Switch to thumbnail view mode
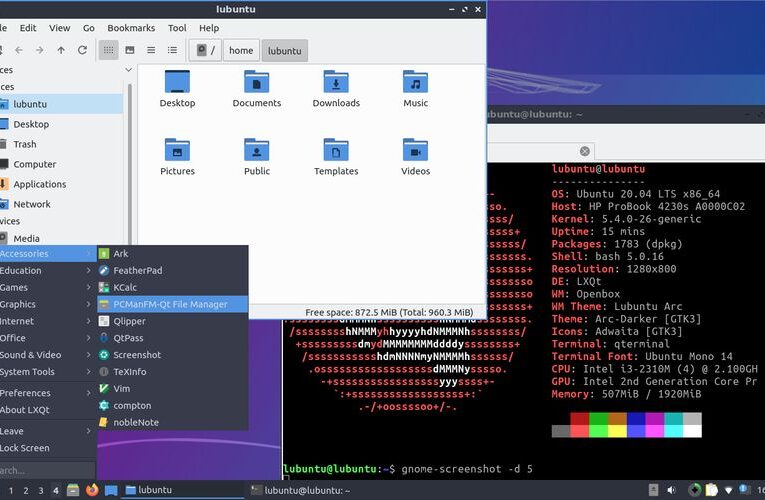This screenshot has height=500, width=765. point(130,50)
